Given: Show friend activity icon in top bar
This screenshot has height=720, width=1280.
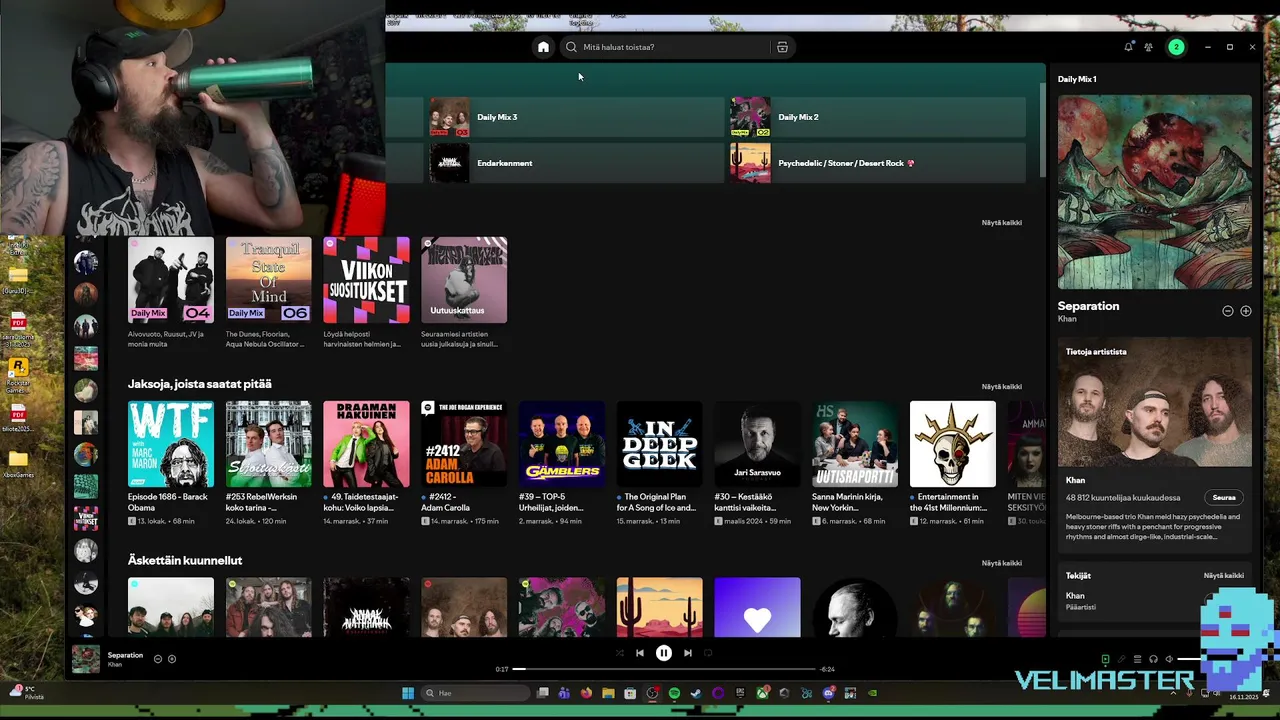Looking at the screenshot, I should (1149, 47).
